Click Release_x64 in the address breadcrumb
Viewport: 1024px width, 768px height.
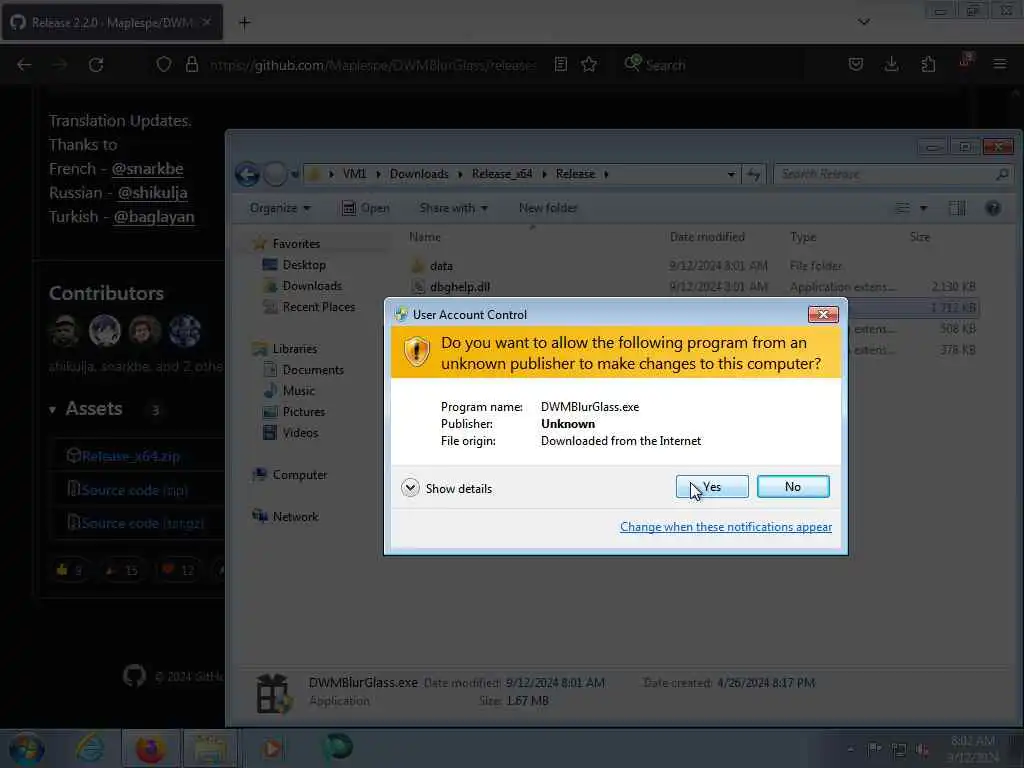coord(502,174)
